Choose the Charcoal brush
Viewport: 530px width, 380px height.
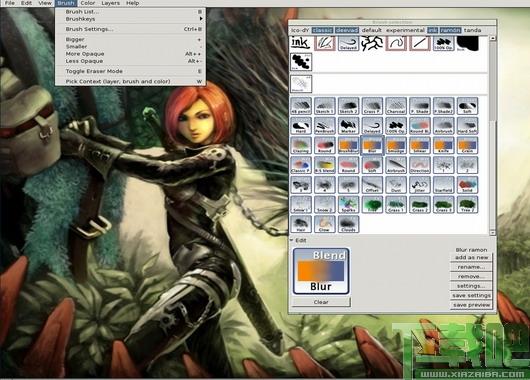[396, 106]
